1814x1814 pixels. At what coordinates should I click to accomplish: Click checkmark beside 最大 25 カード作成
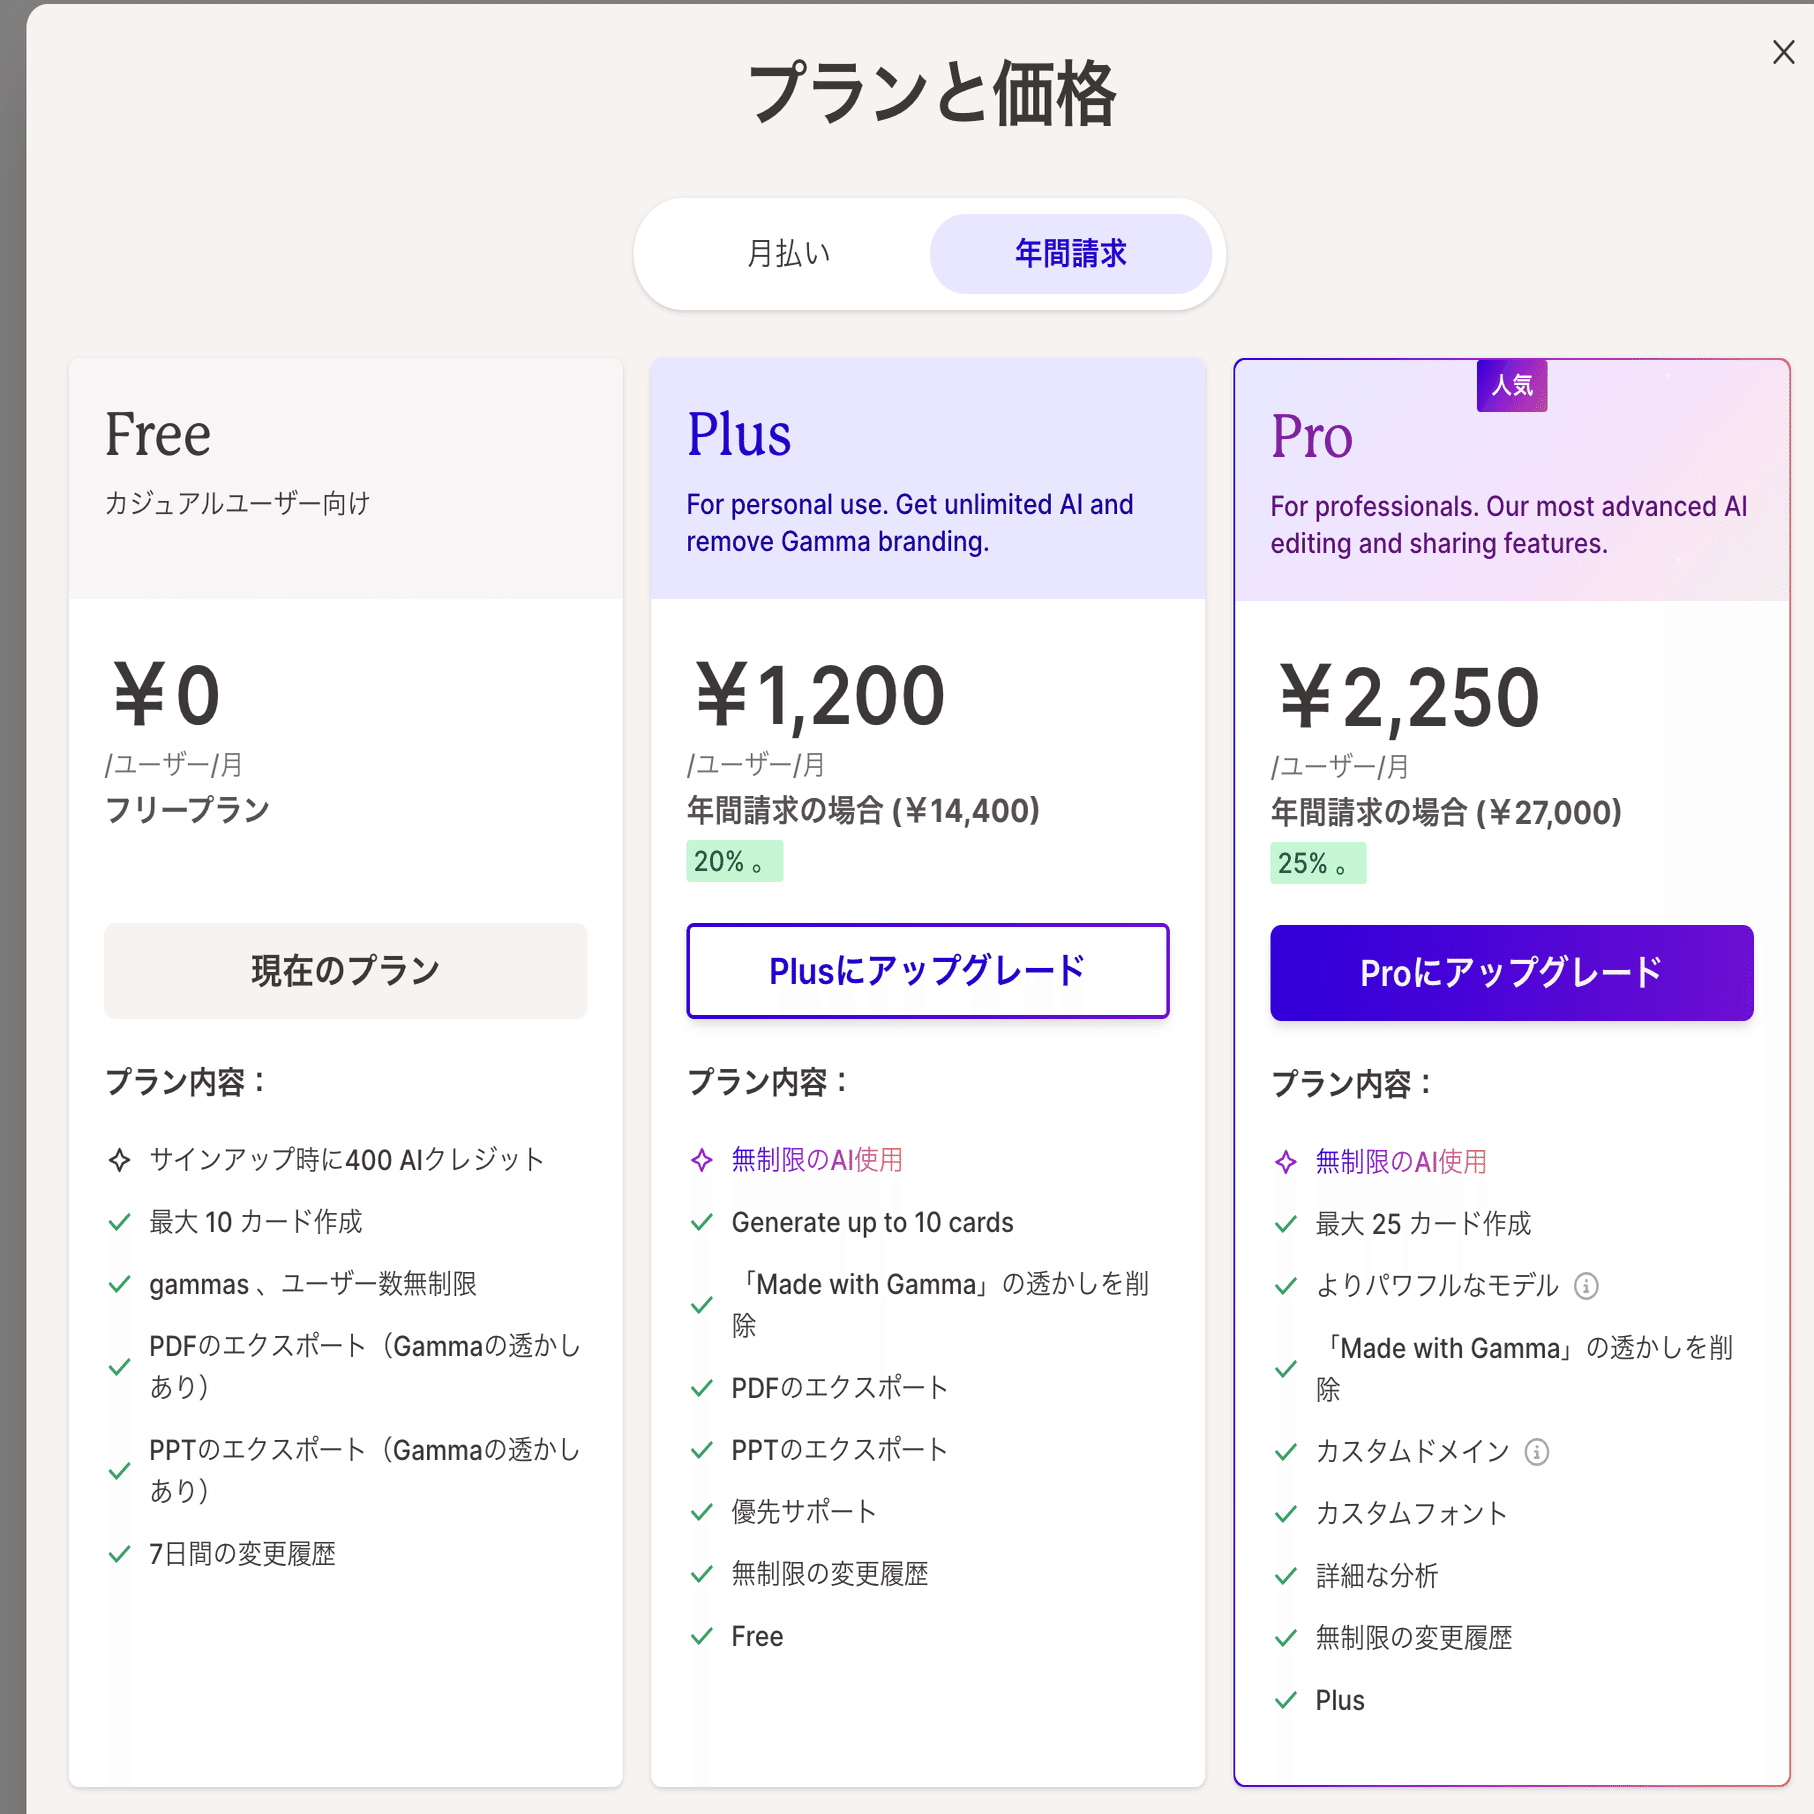point(1286,1224)
